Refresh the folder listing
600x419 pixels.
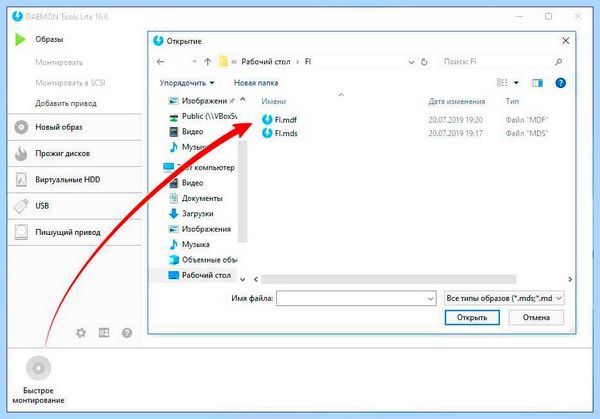[424, 62]
